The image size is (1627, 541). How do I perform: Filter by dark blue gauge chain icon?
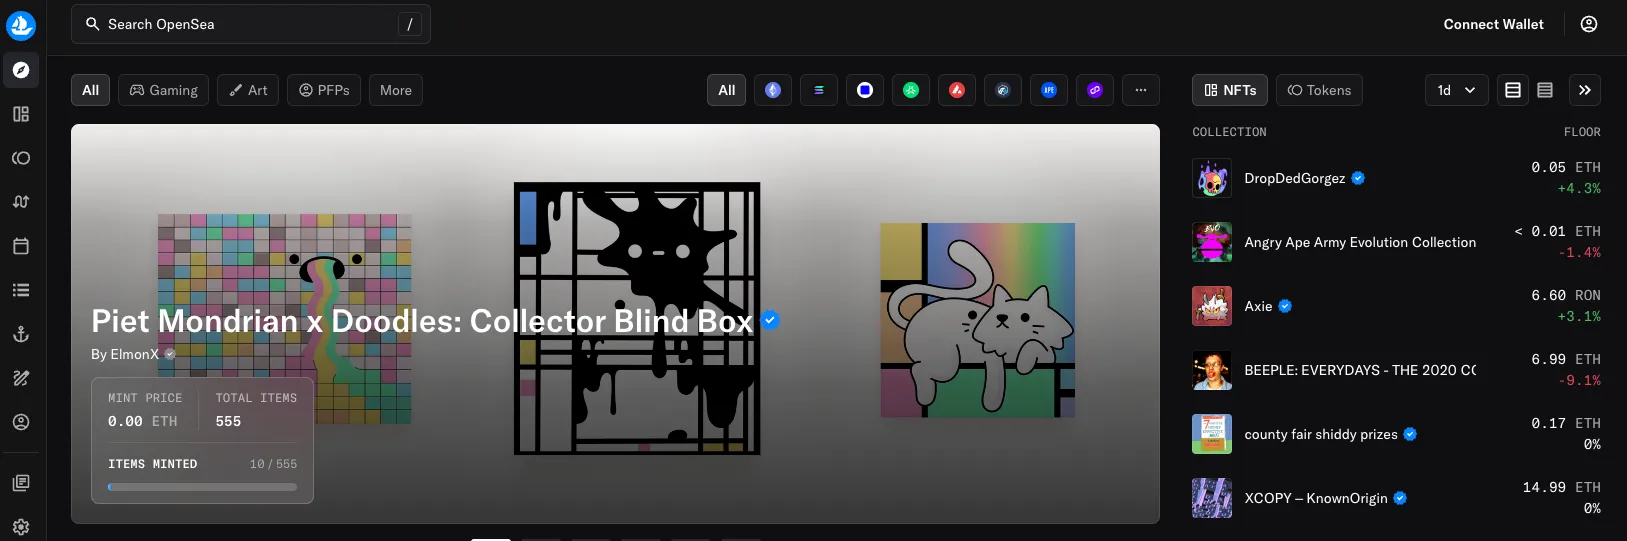[x=1003, y=90]
